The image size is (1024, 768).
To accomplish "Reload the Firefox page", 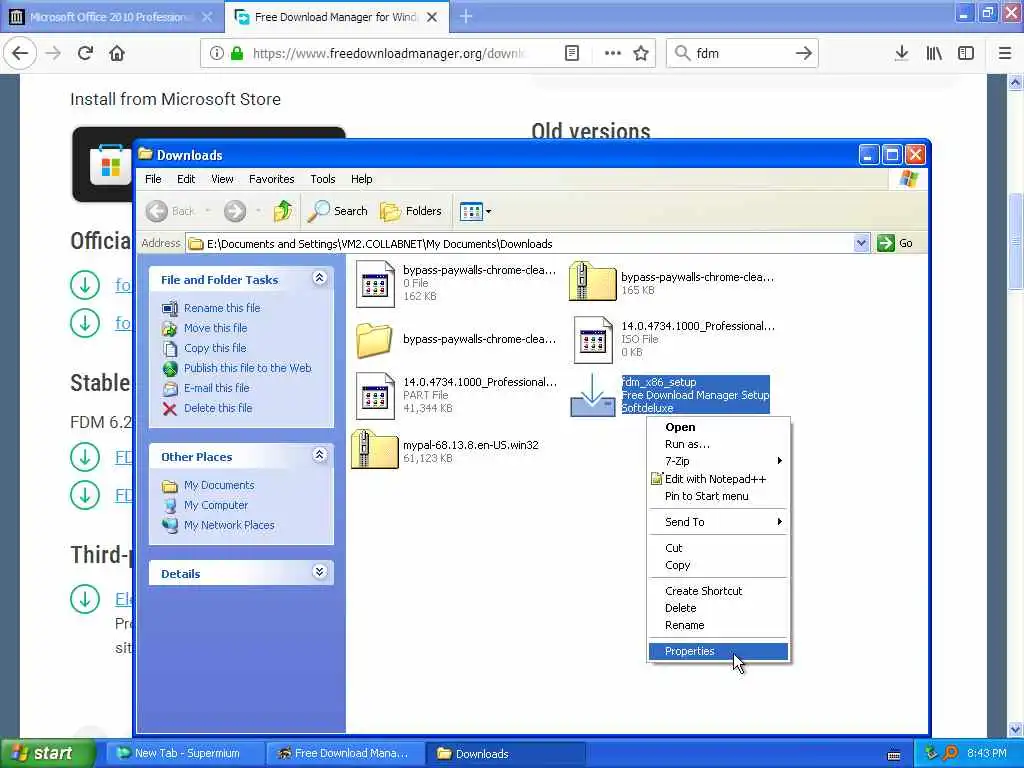I will [x=85, y=53].
